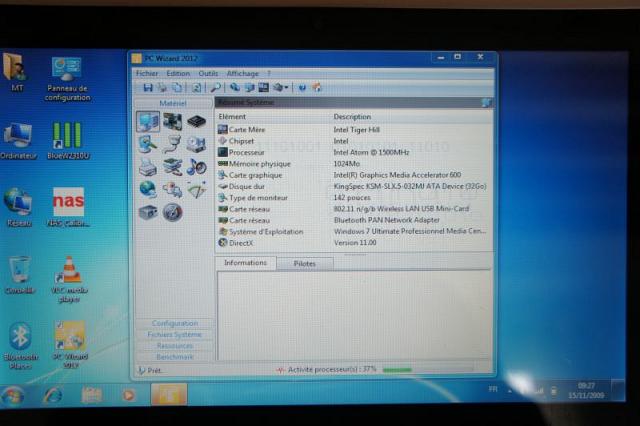Select the gray box icon in bottom row
The image size is (640, 426).
[148, 212]
